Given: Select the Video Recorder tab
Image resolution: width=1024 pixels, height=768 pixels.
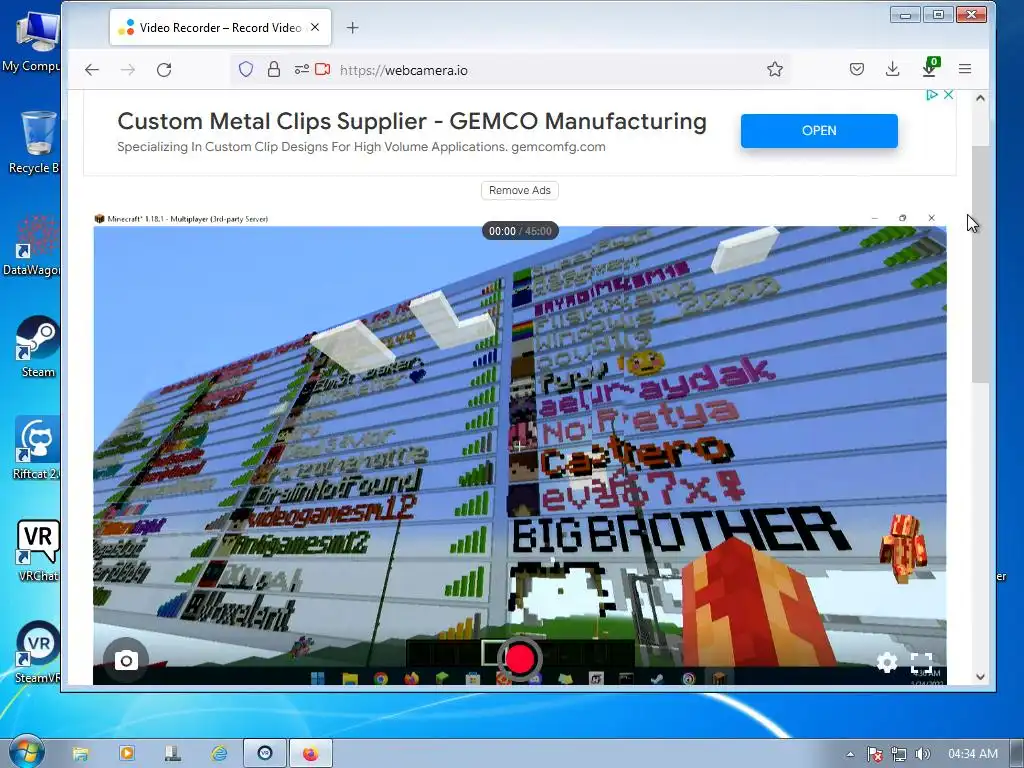Looking at the screenshot, I should 221,27.
